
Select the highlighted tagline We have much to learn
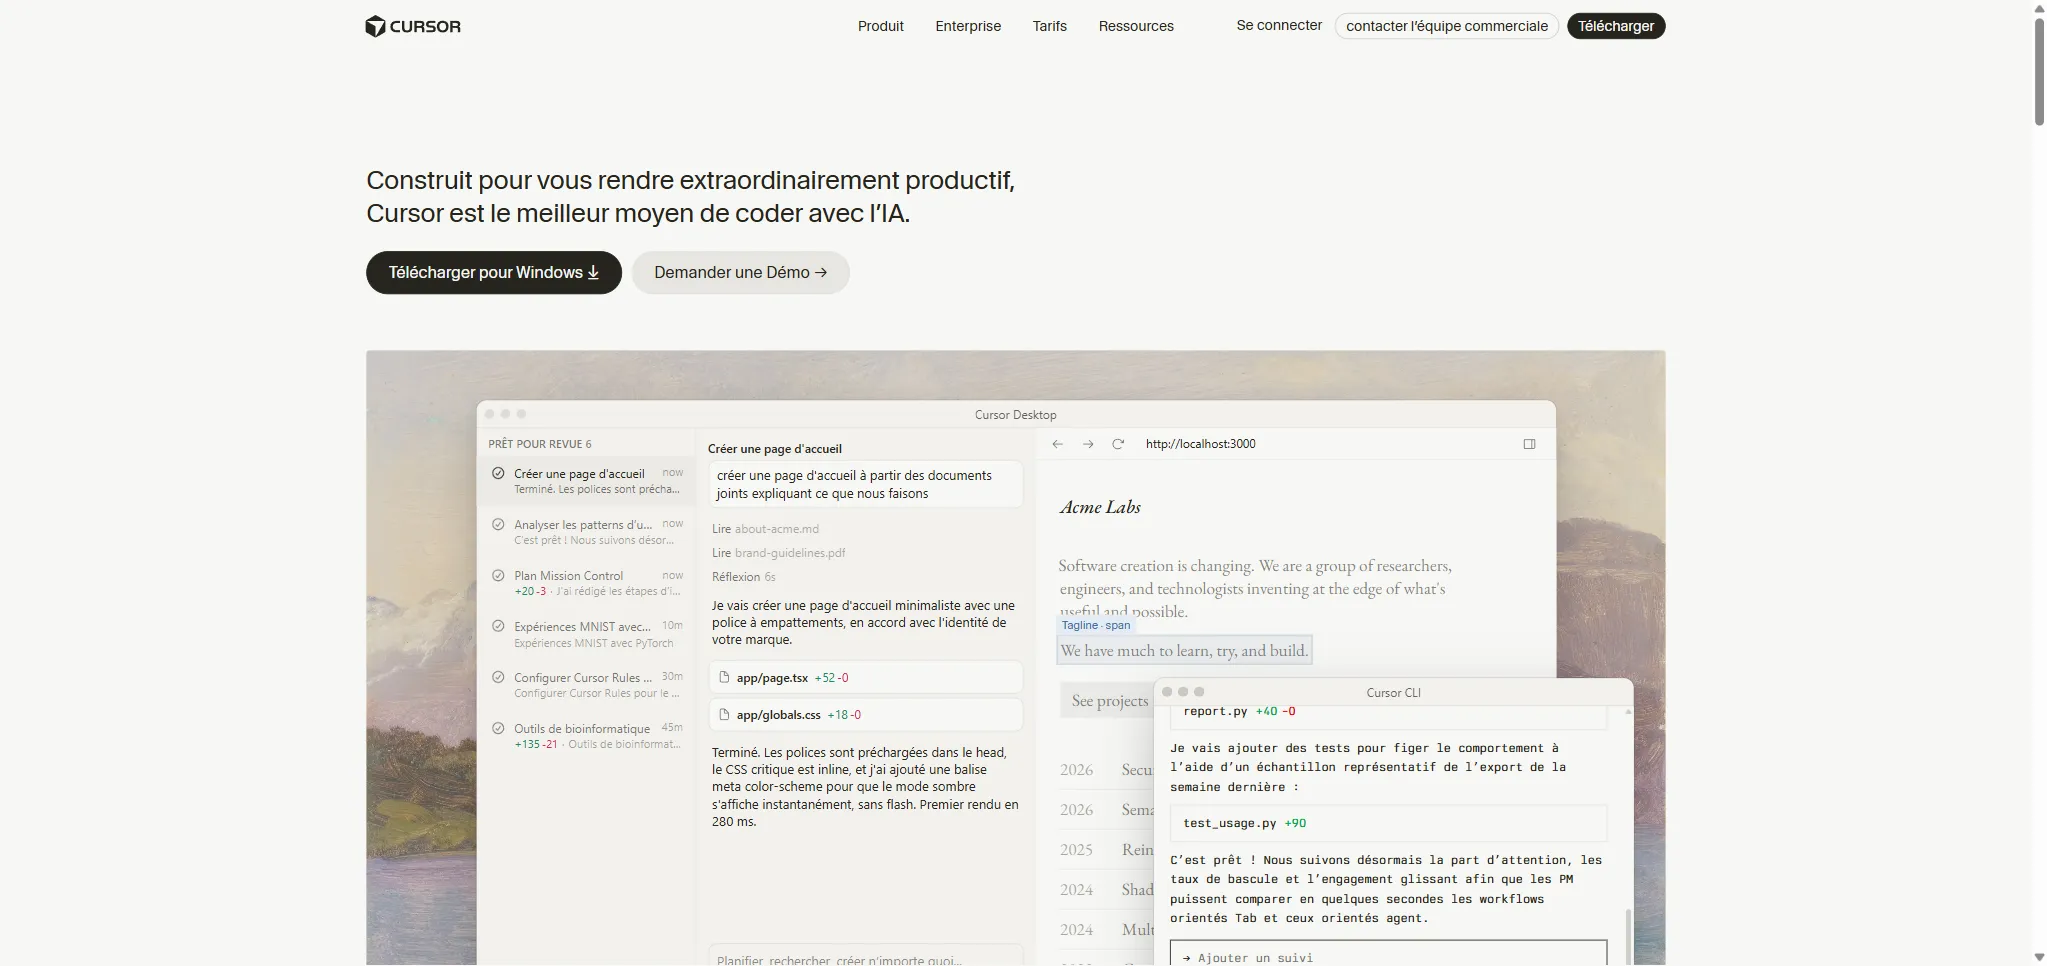(1184, 651)
